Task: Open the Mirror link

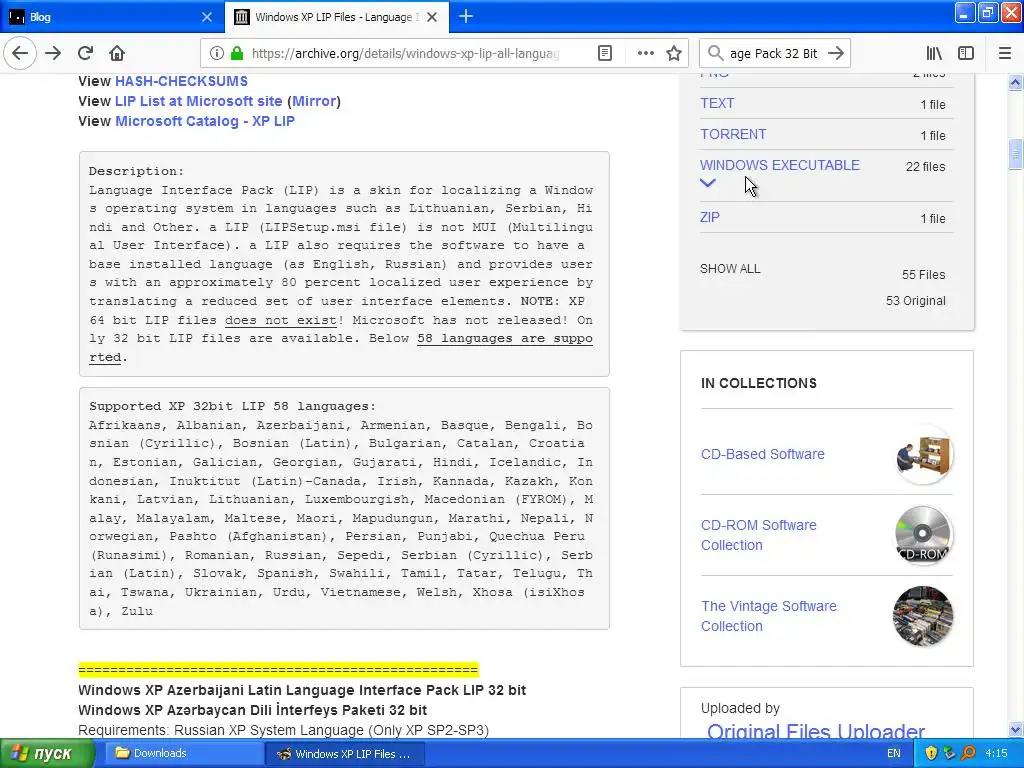Action: (x=313, y=101)
